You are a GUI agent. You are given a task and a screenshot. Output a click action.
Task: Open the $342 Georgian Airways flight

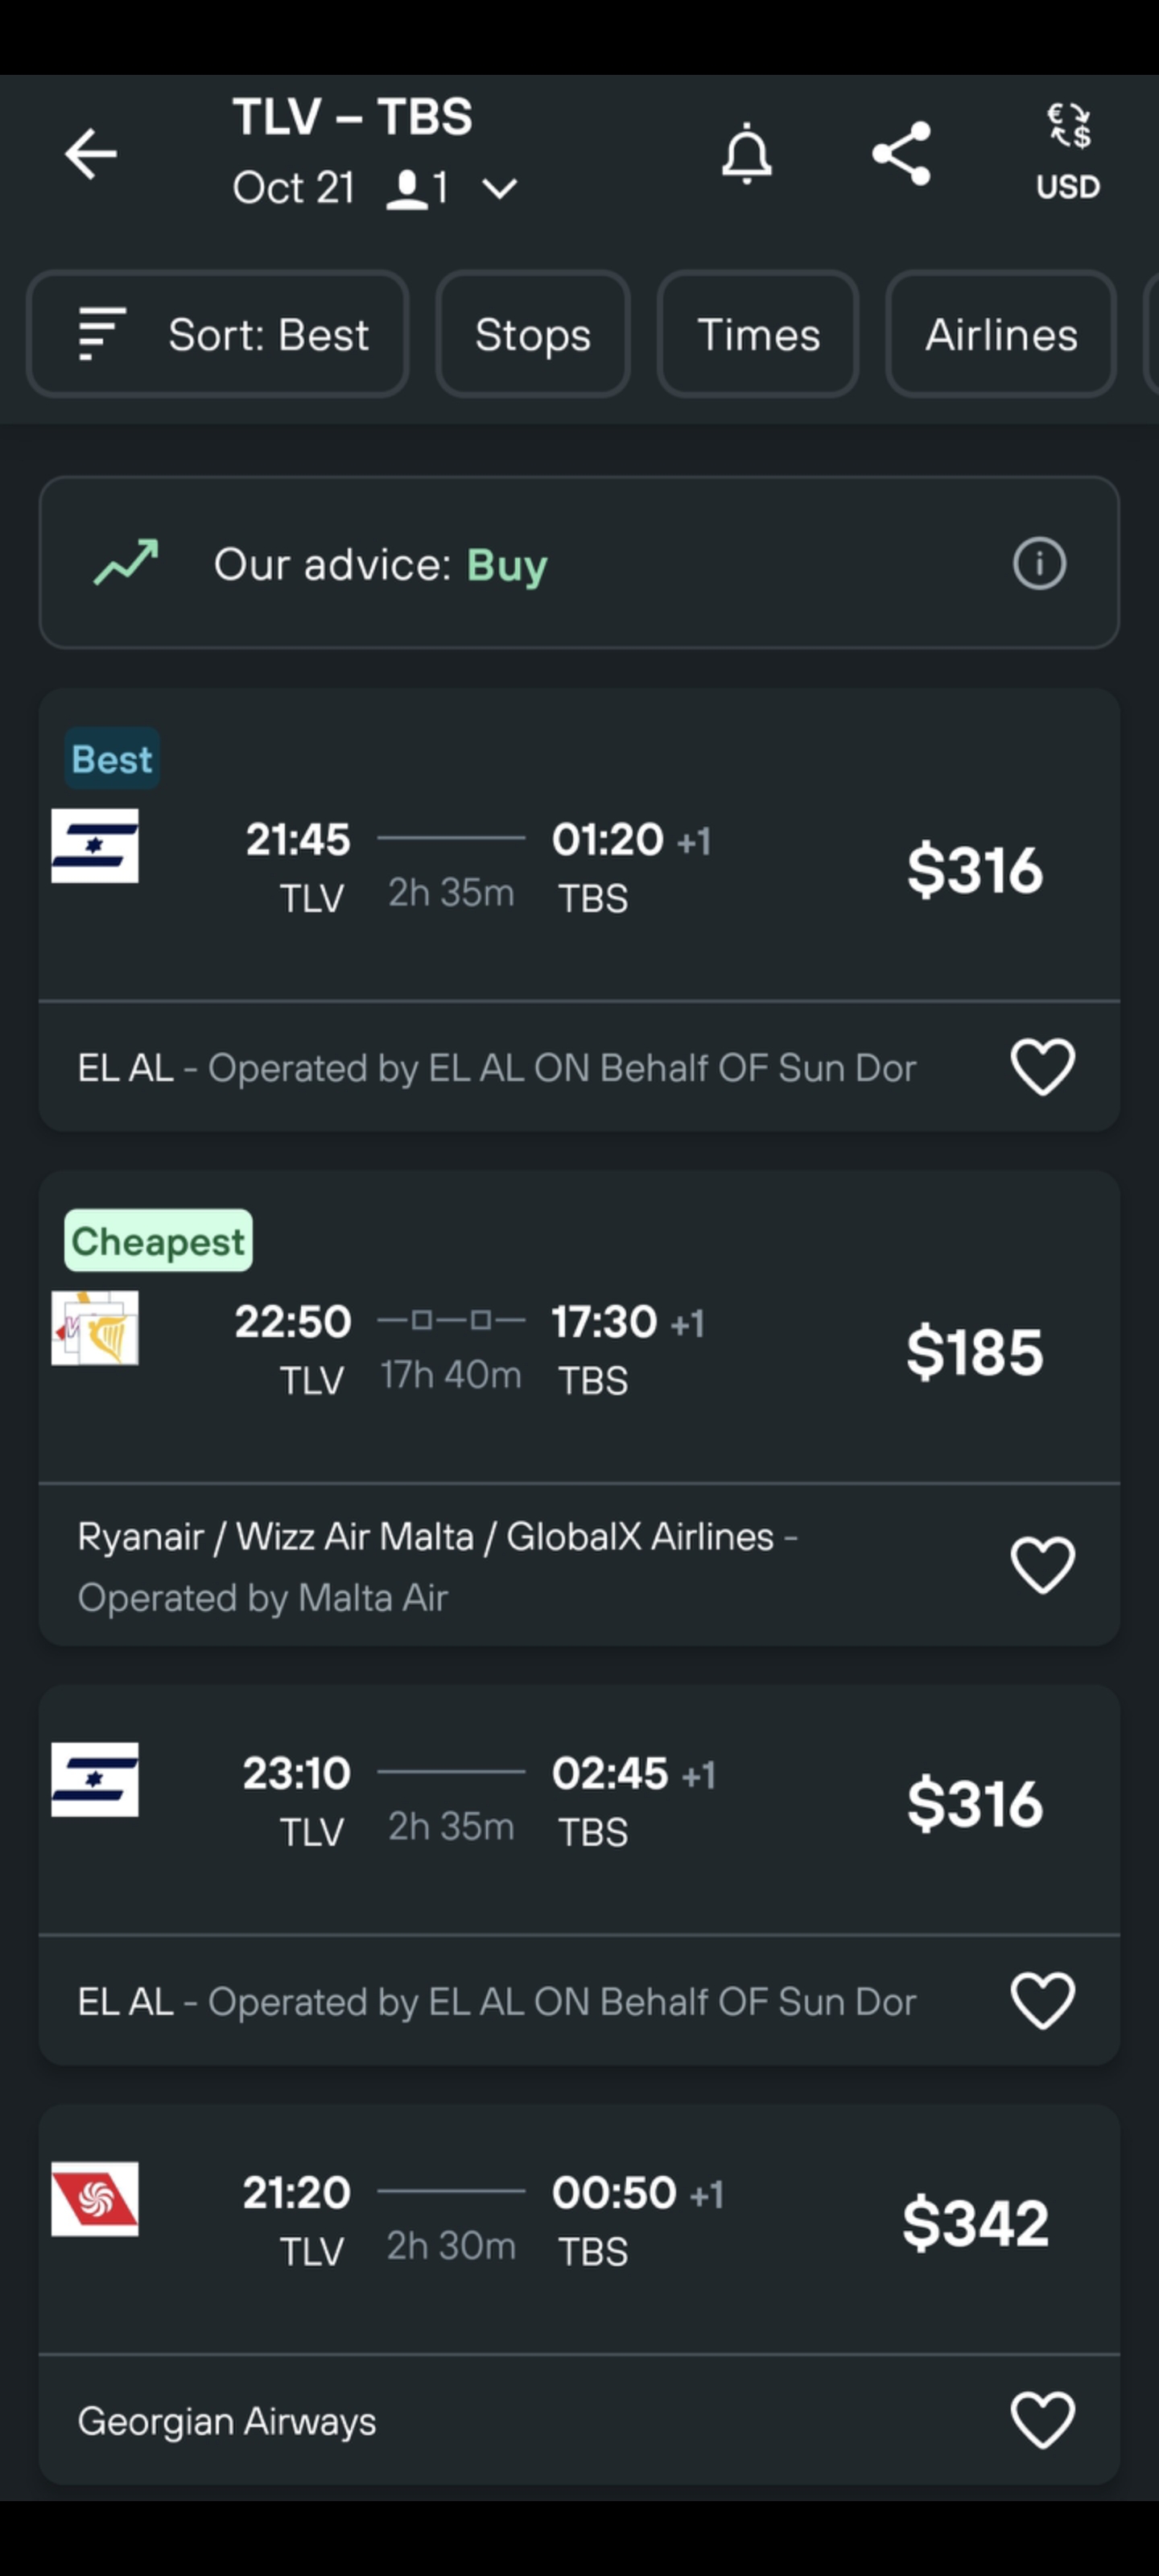[x=974, y=2223]
